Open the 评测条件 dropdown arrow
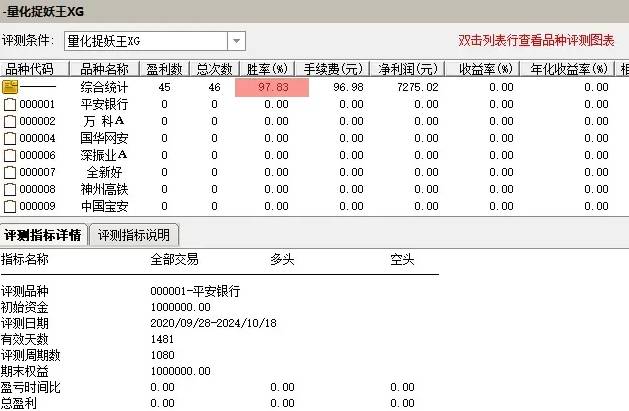This screenshot has width=629, height=411. 236,41
